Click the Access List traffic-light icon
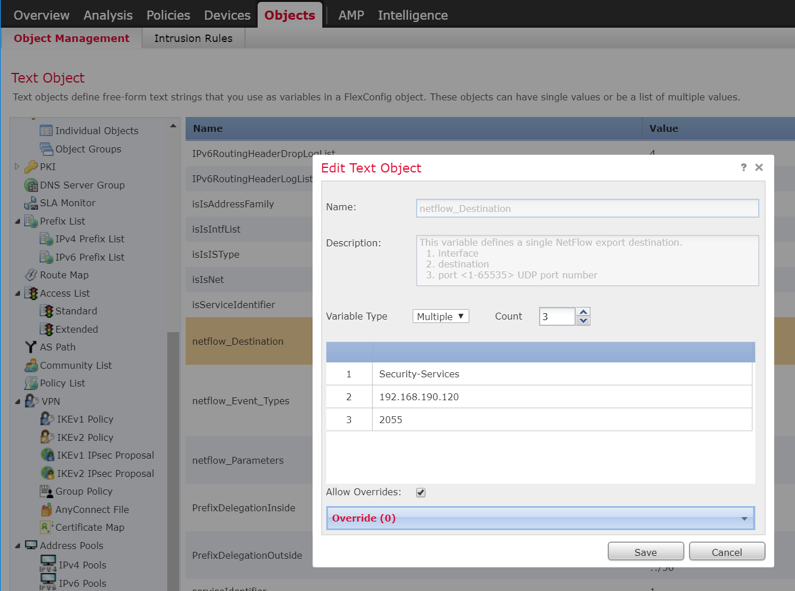This screenshot has height=591, width=795. click(x=32, y=293)
